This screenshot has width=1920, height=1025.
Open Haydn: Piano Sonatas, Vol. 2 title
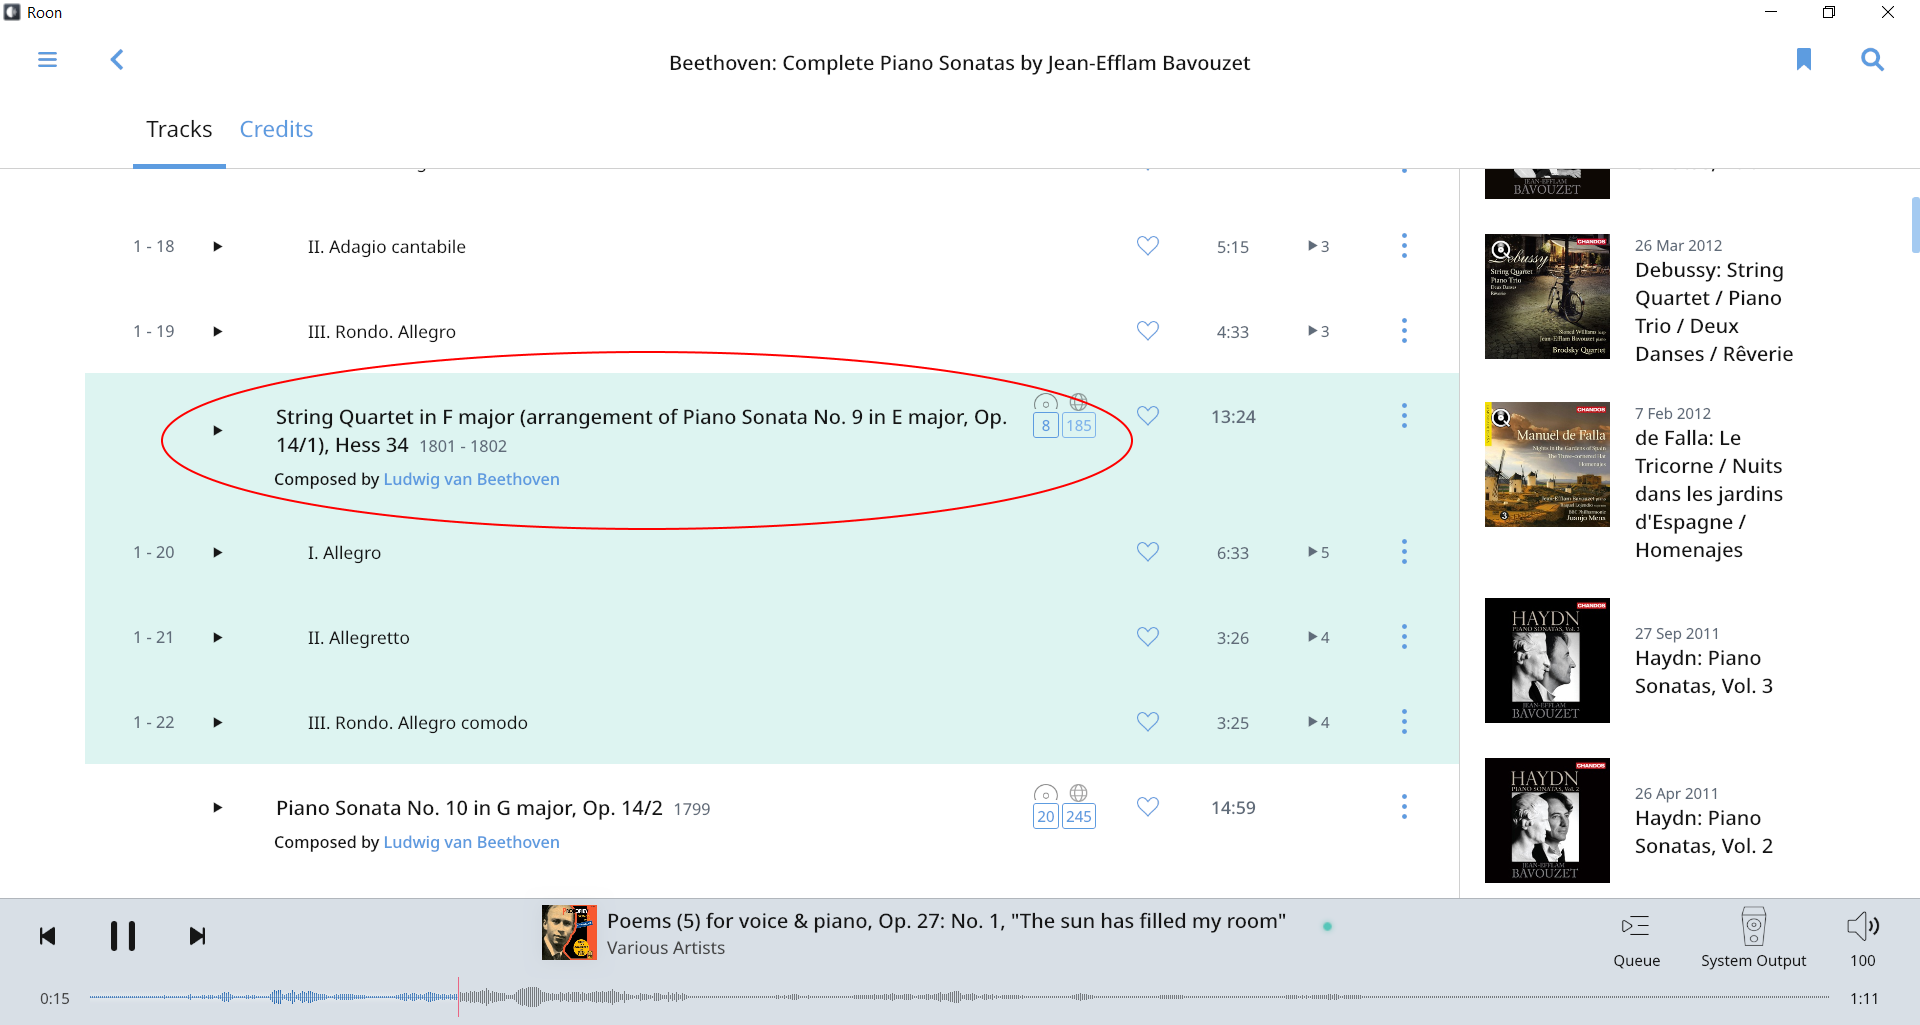pos(1704,832)
